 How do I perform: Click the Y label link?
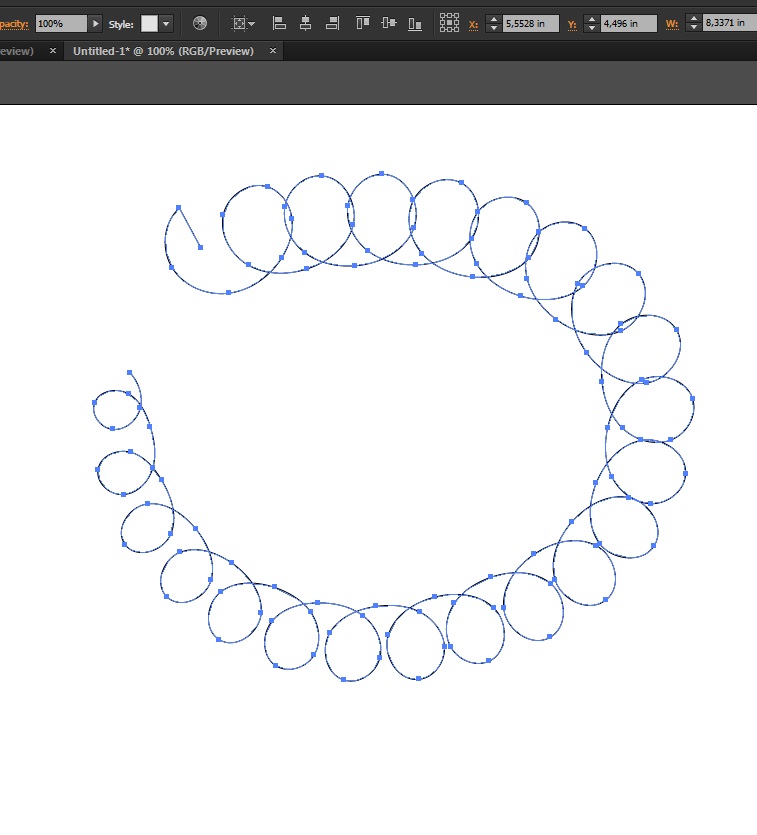(x=572, y=24)
